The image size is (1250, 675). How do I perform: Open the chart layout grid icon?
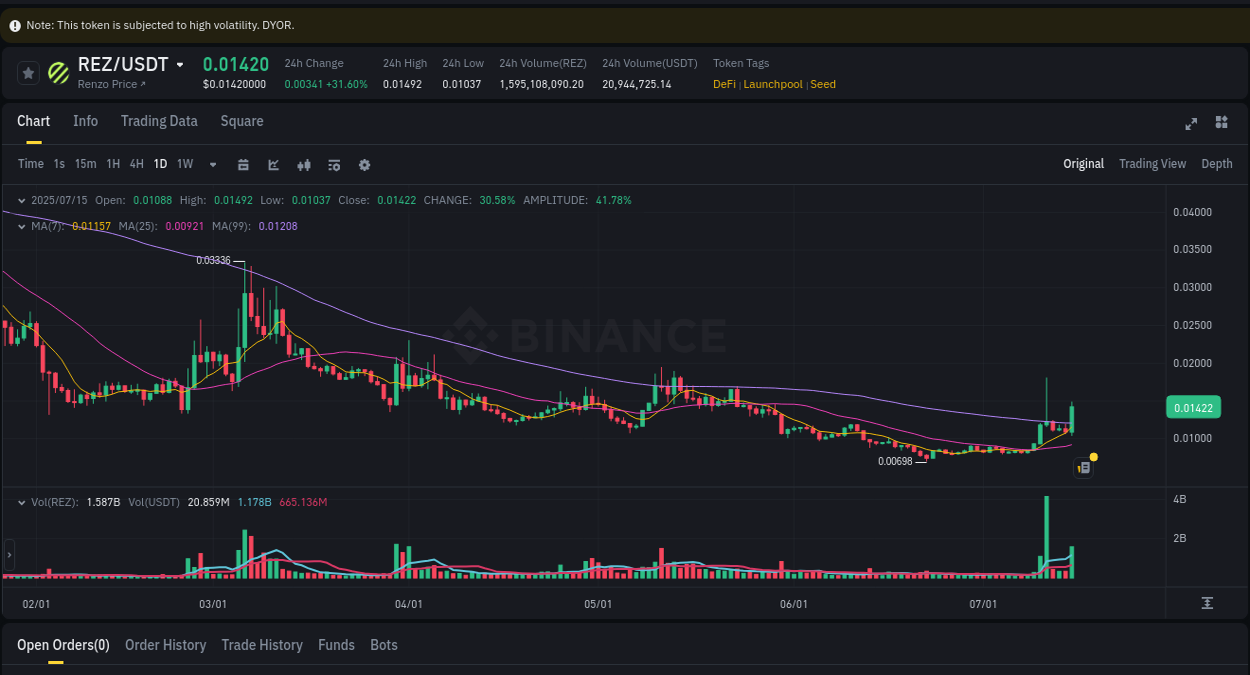(x=1221, y=123)
